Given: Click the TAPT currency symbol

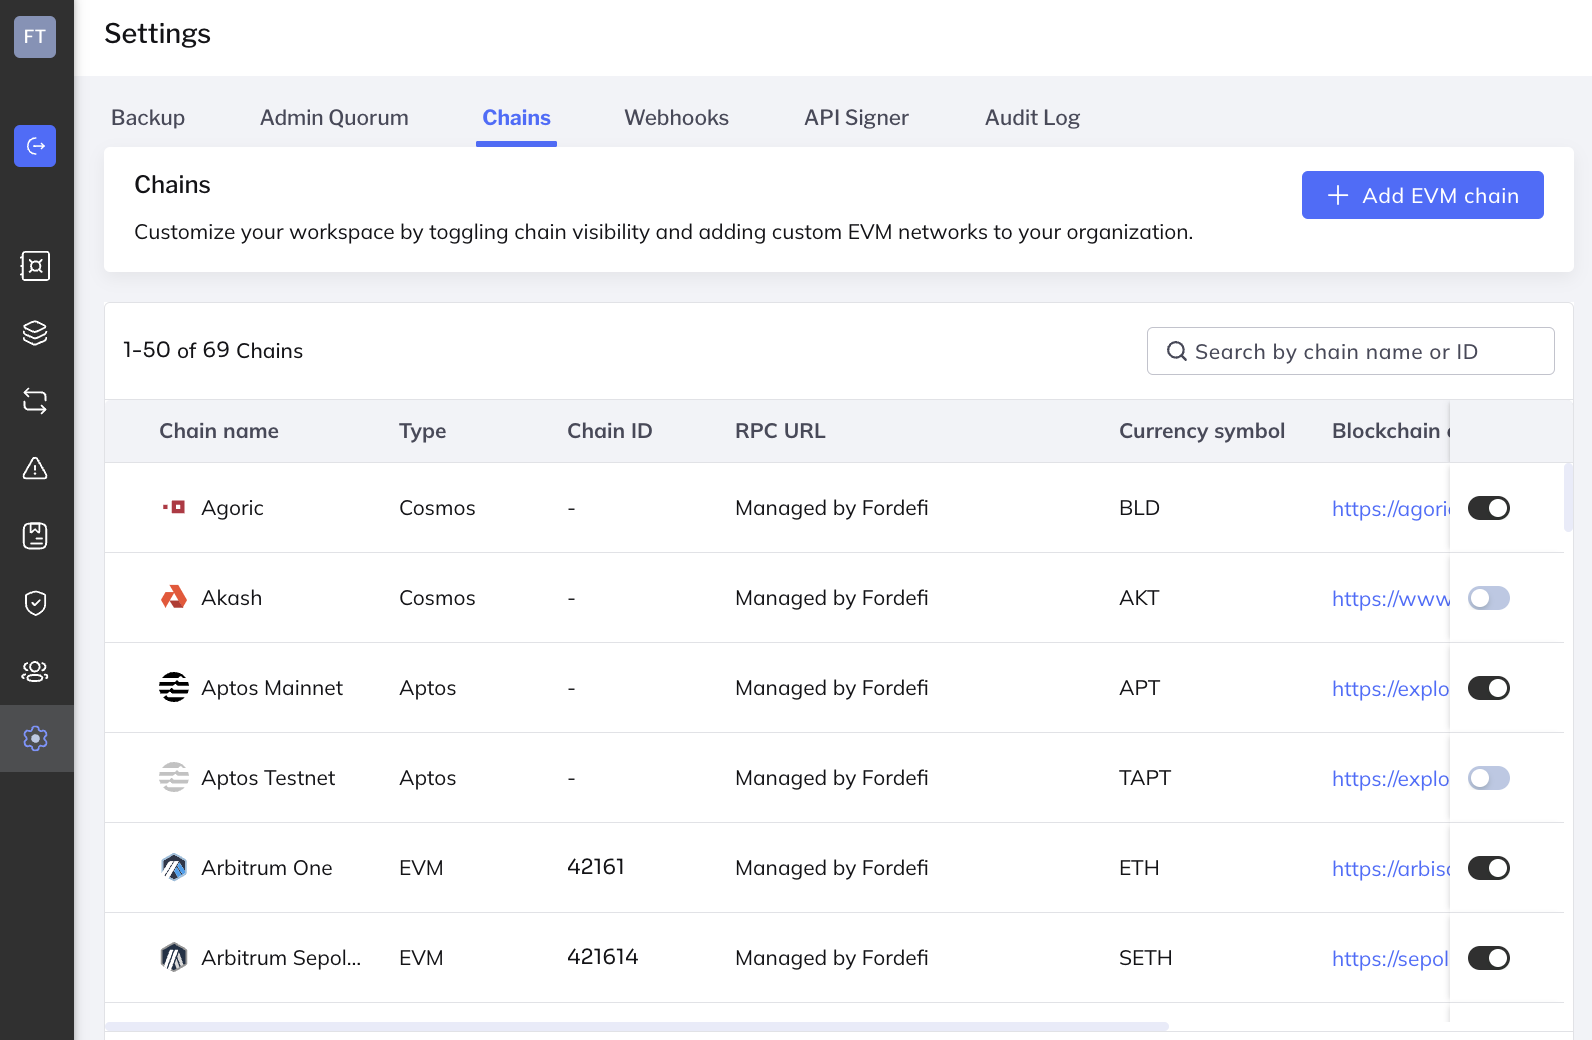Looking at the screenshot, I should (1145, 777).
